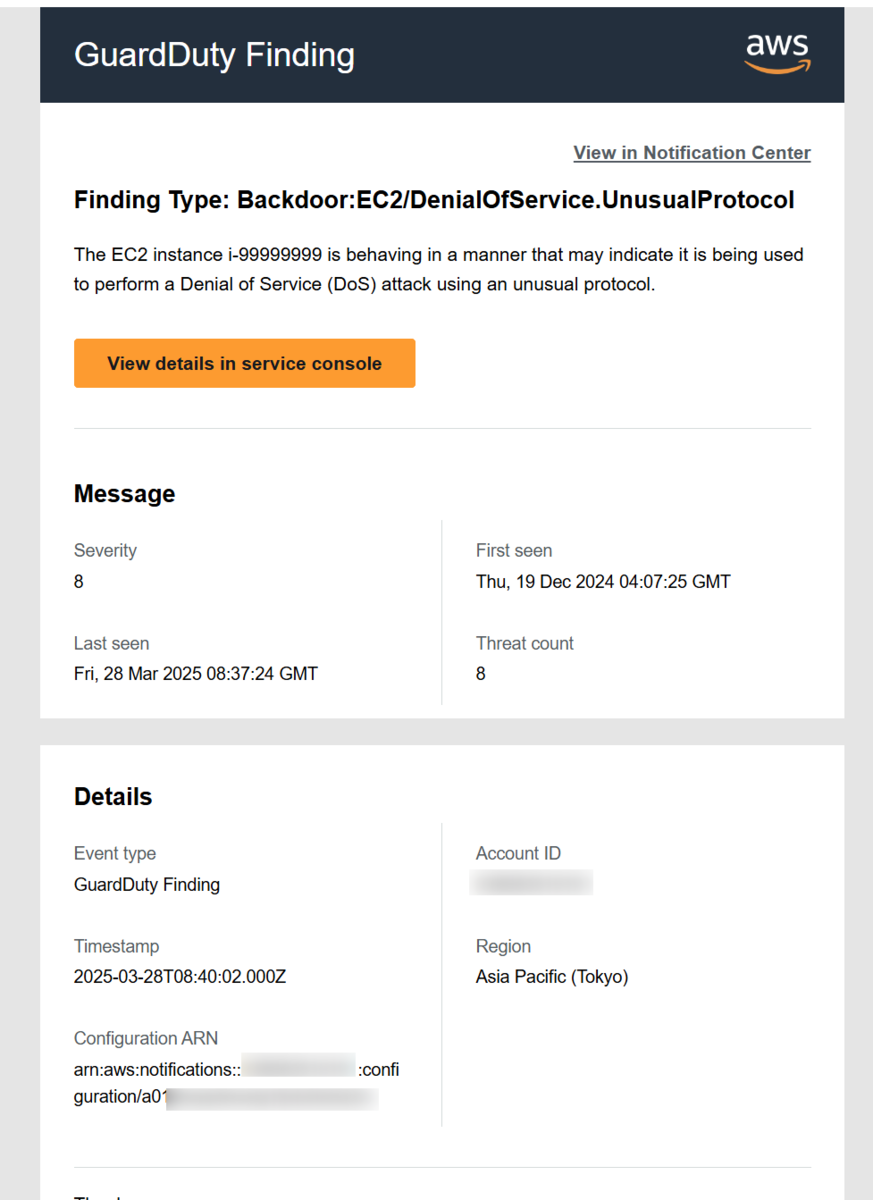Click the Threat count value
Viewport: 873px width, 1200px height.
point(481,674)
